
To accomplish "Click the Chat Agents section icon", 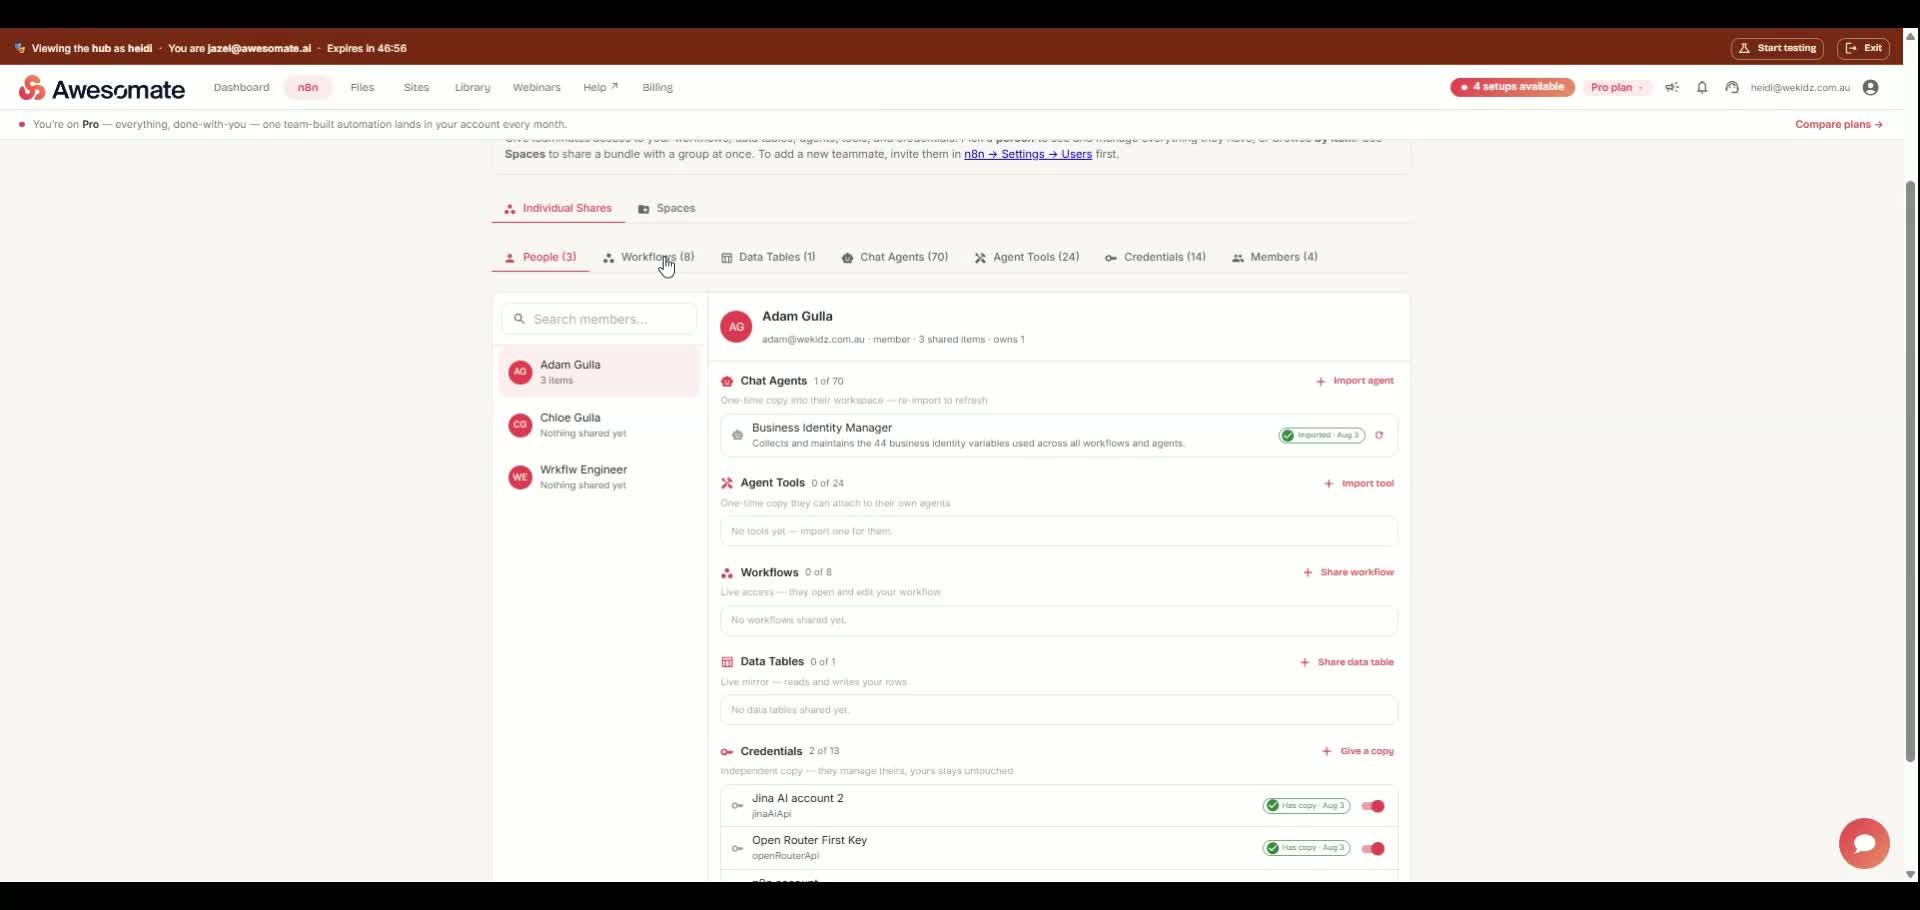I will tap(727, 381).
